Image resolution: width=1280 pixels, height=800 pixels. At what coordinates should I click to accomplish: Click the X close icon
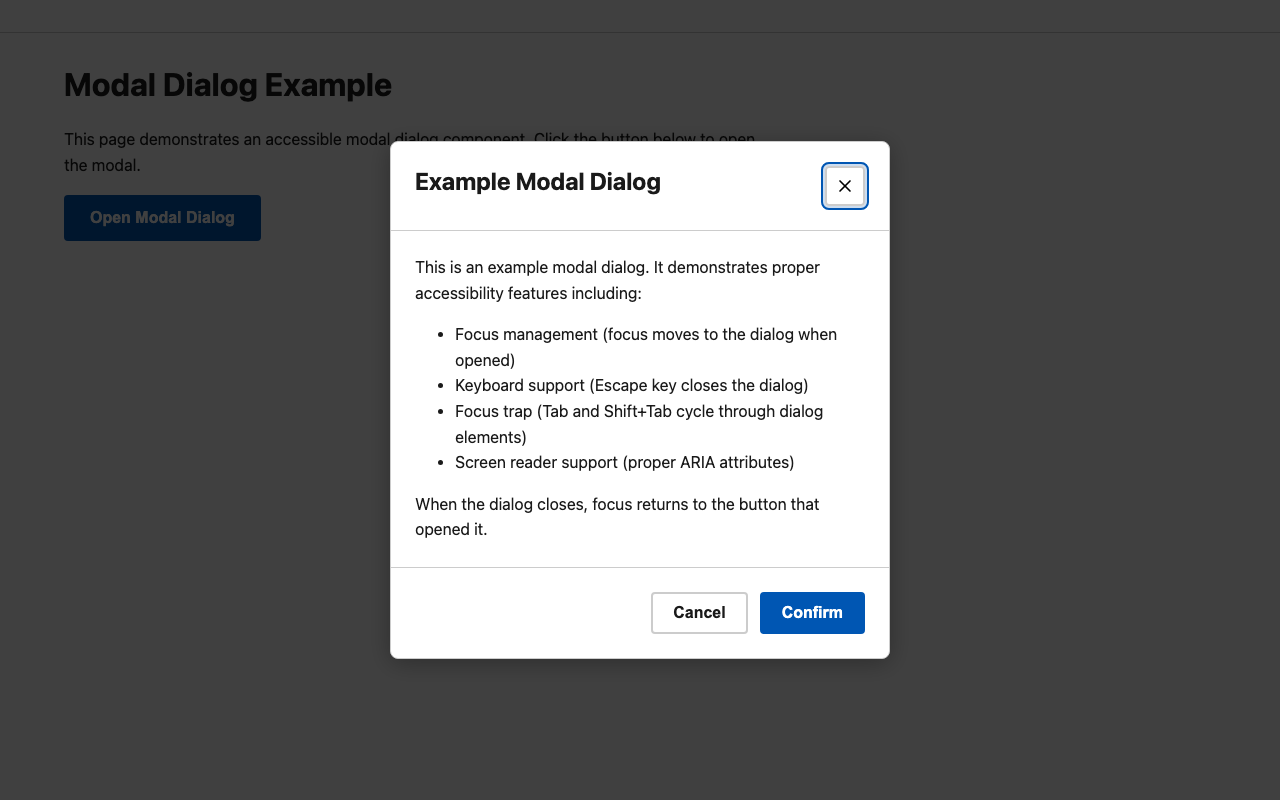(x=845, y=186)
